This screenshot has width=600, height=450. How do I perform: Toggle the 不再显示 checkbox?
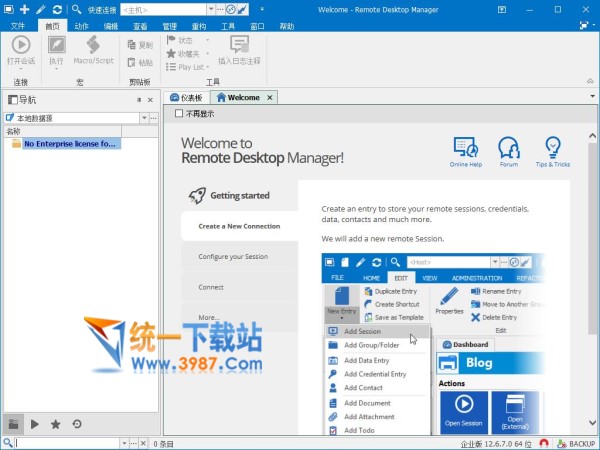click(x=179, y=114)
